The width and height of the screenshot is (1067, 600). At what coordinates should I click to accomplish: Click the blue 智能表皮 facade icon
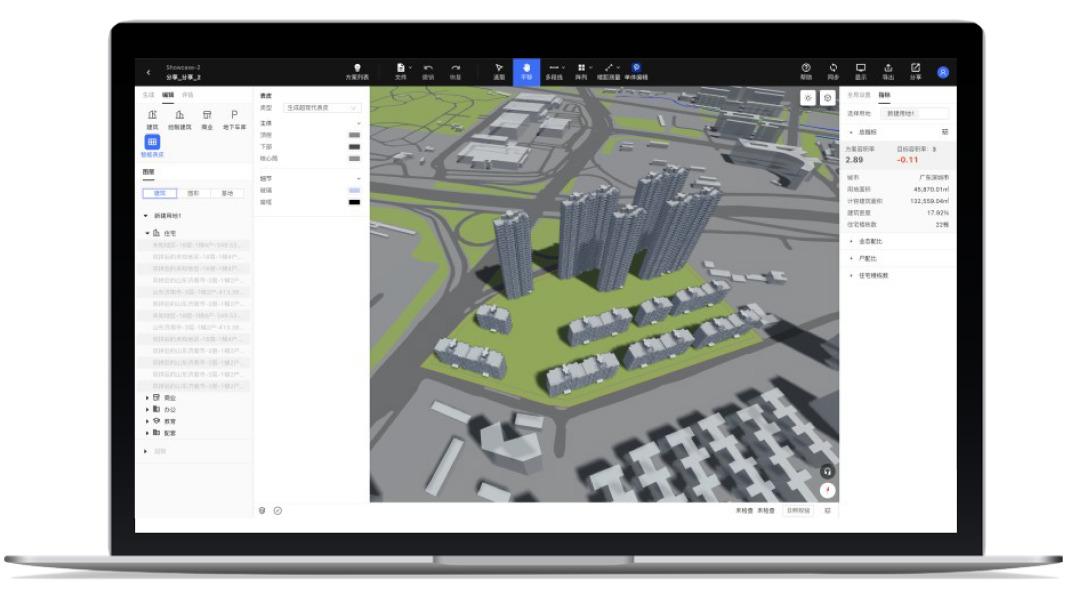(x=152, y=141)
